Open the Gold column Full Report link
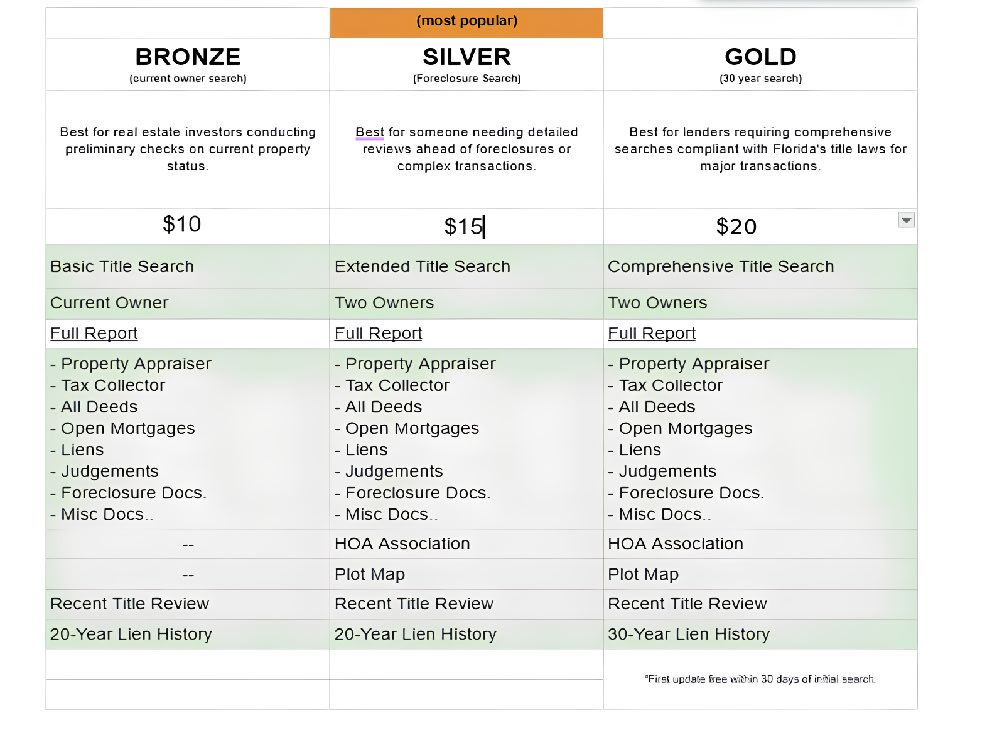 [651, 334]
